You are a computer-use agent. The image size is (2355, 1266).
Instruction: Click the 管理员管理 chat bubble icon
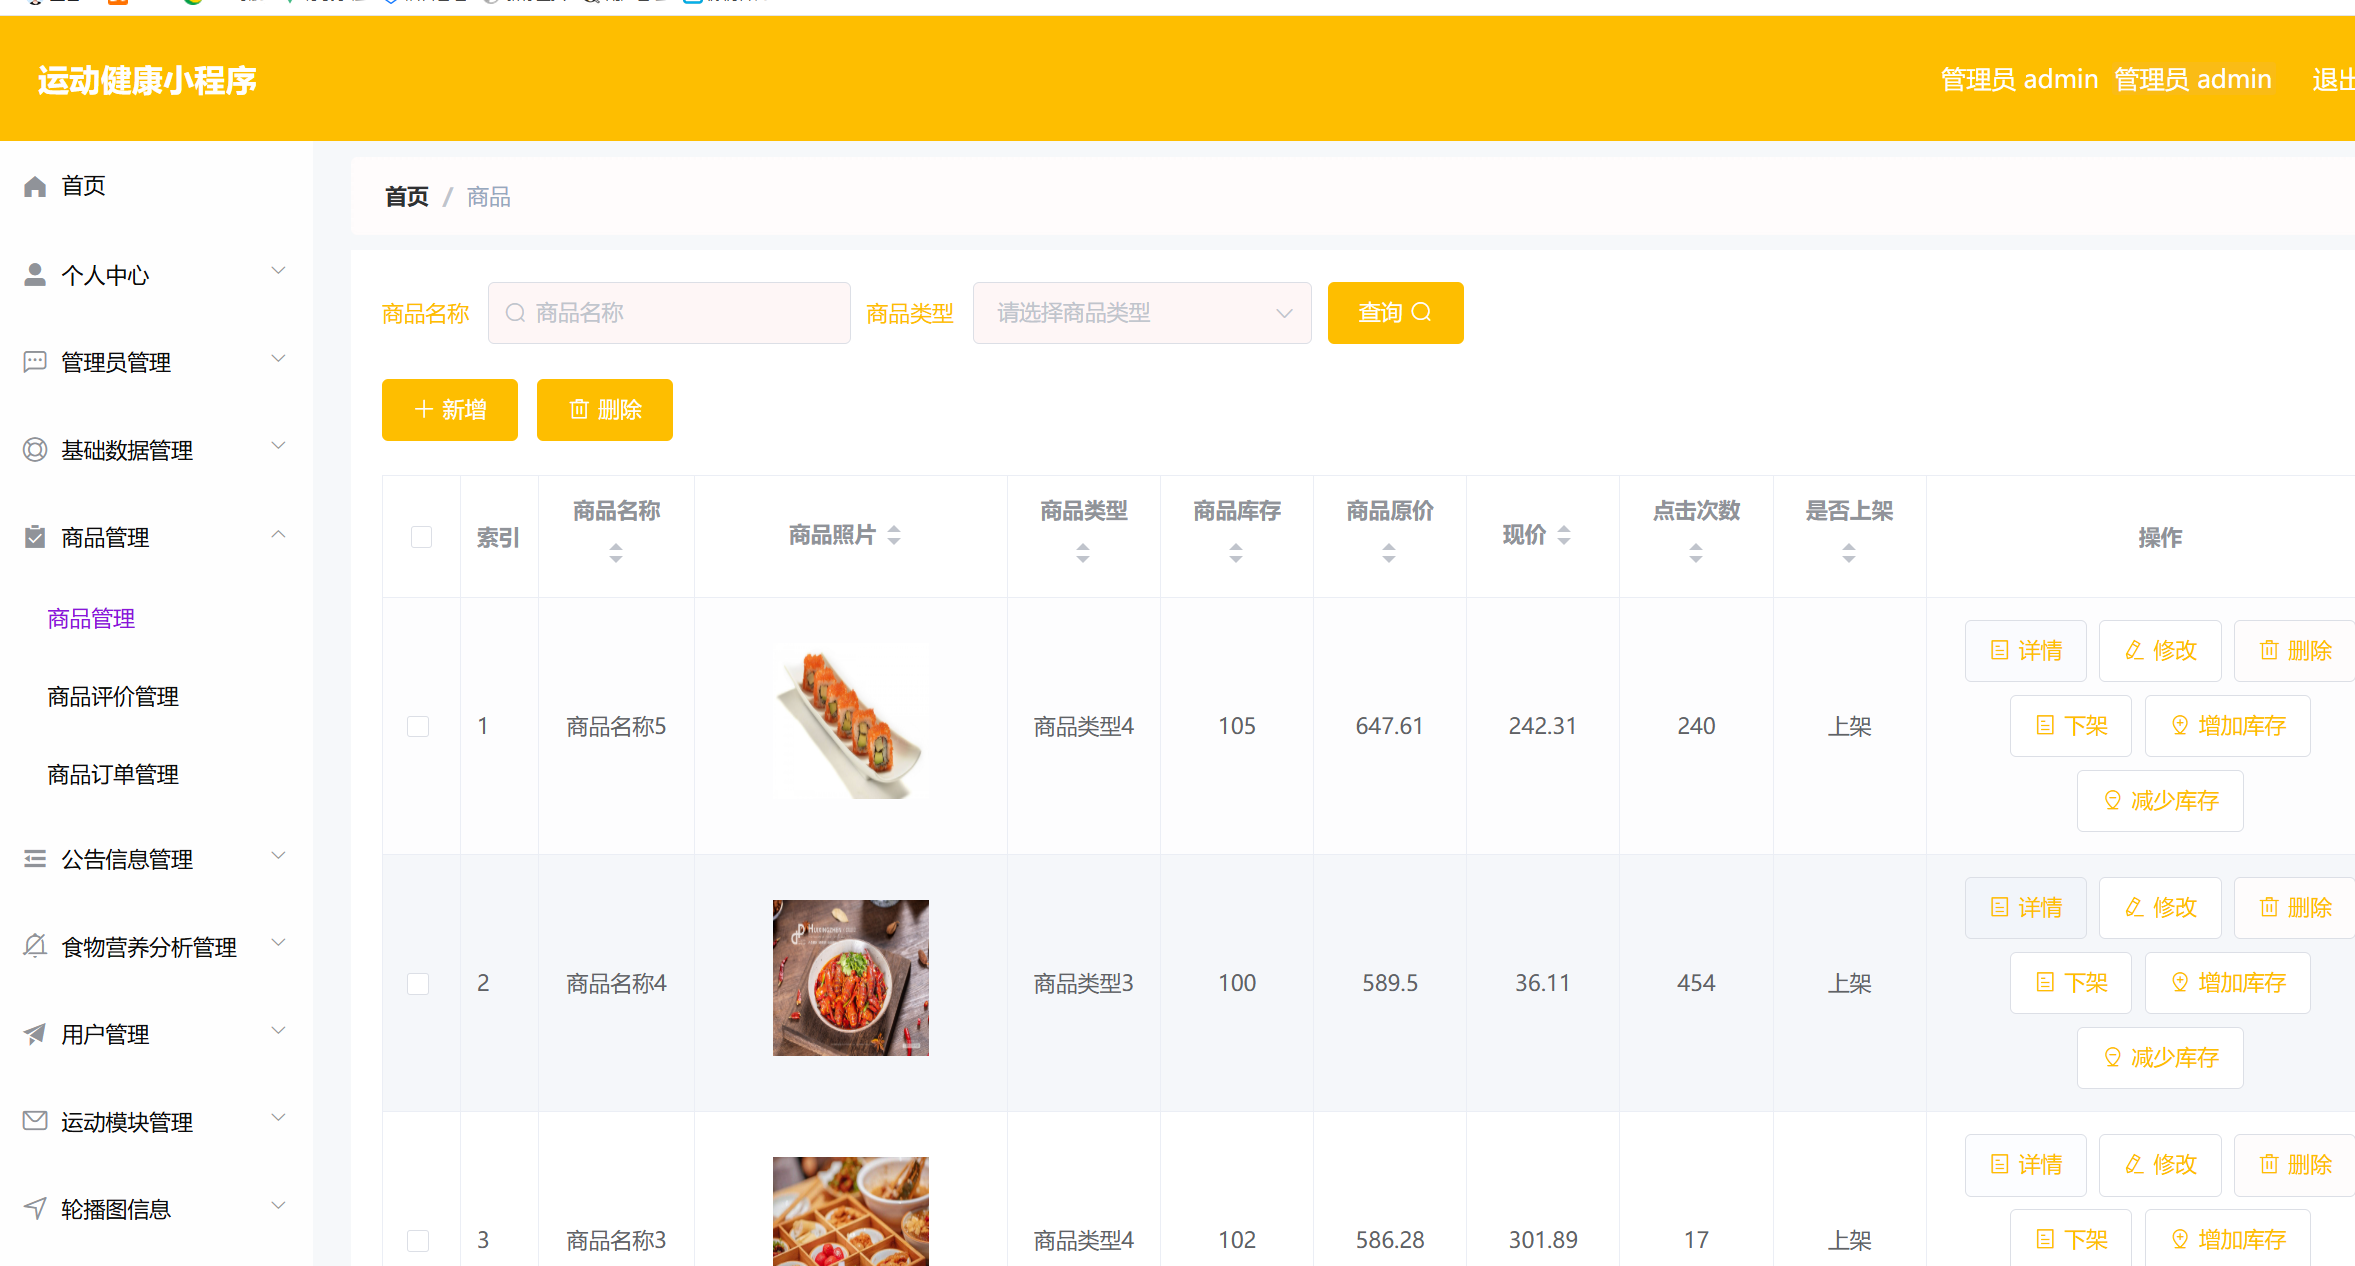[34, 361]
